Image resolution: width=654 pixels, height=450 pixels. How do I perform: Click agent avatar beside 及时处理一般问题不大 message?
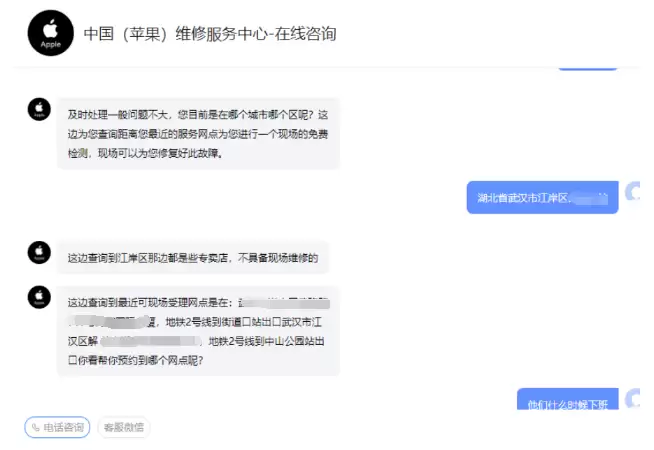(39, 109)
